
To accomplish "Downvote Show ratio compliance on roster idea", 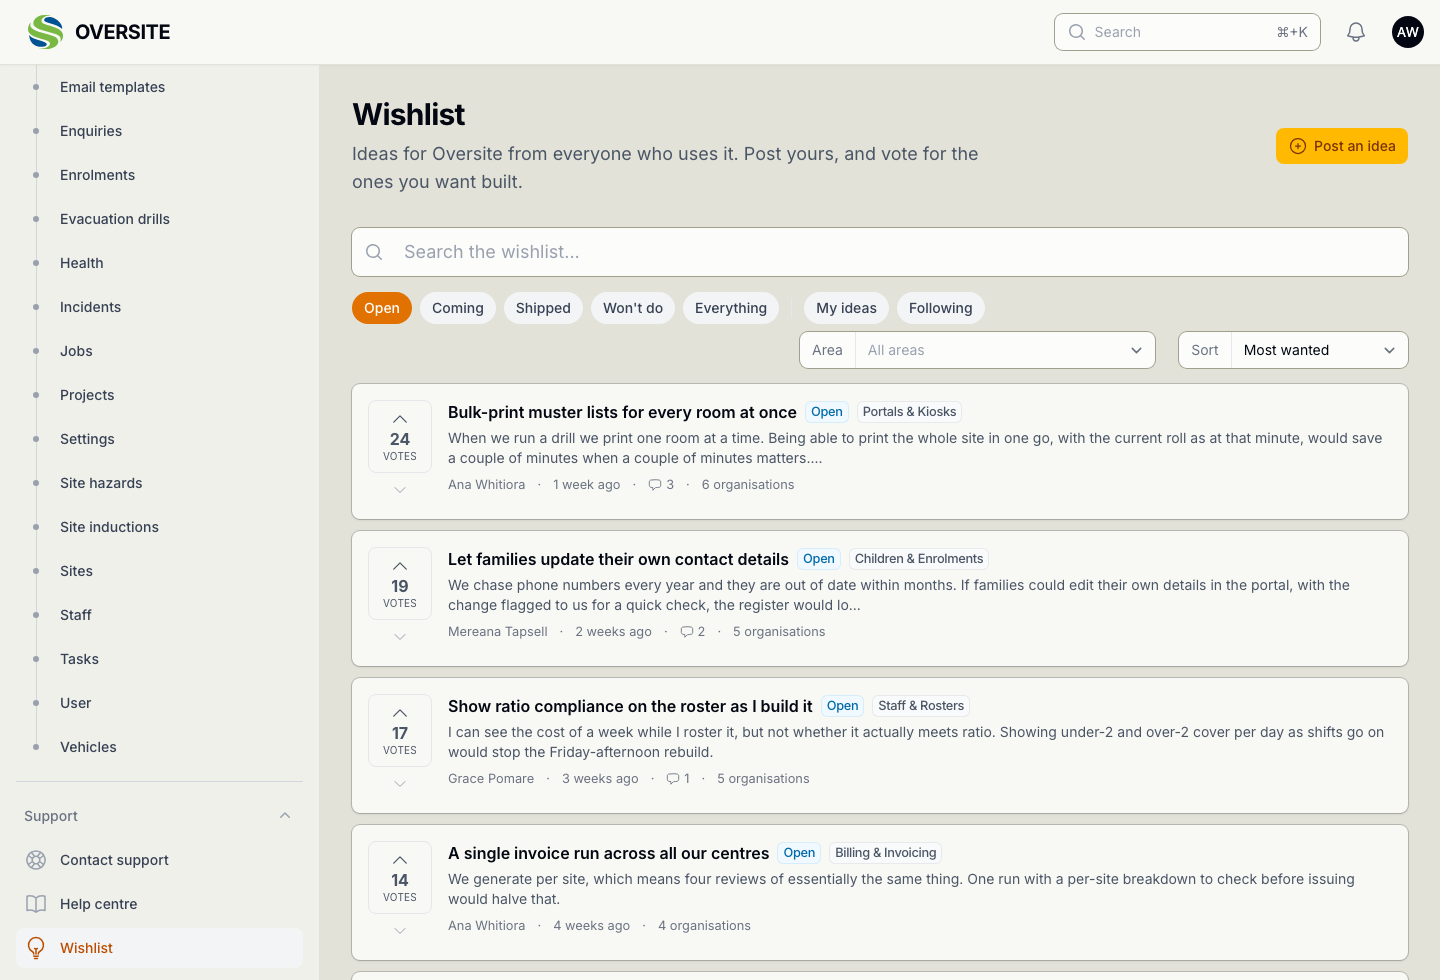I will (400, 784).
